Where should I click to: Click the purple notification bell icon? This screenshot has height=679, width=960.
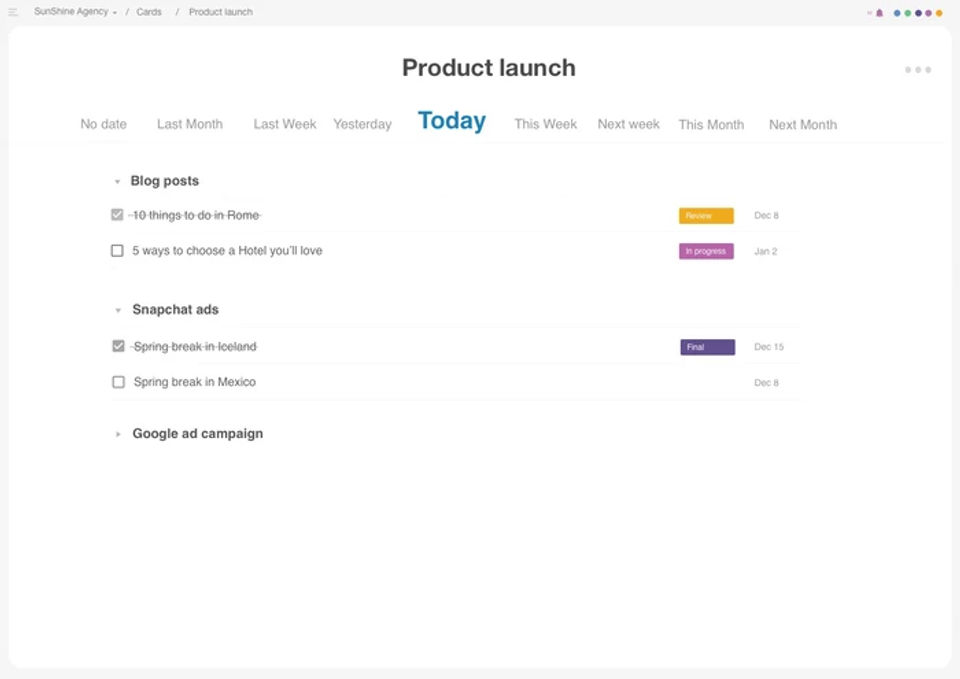[x=880, y=13]
